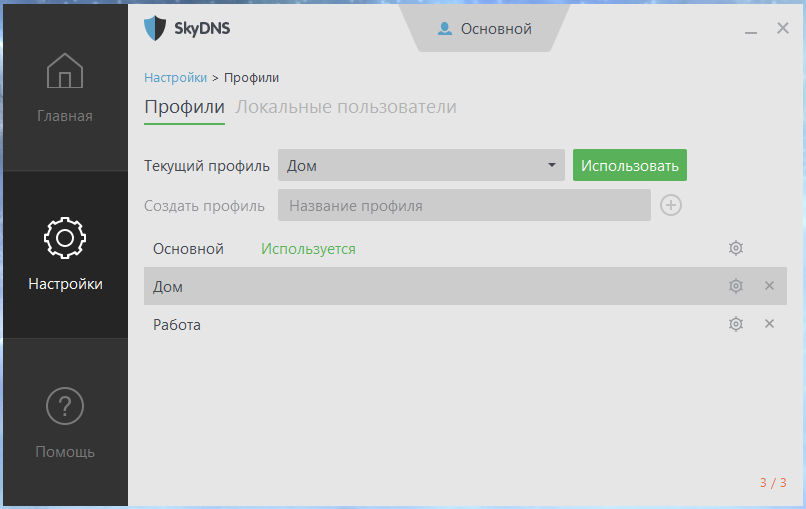Delete the Работа profile
This screenshot has height=509, width=806.
coord(769,324)
